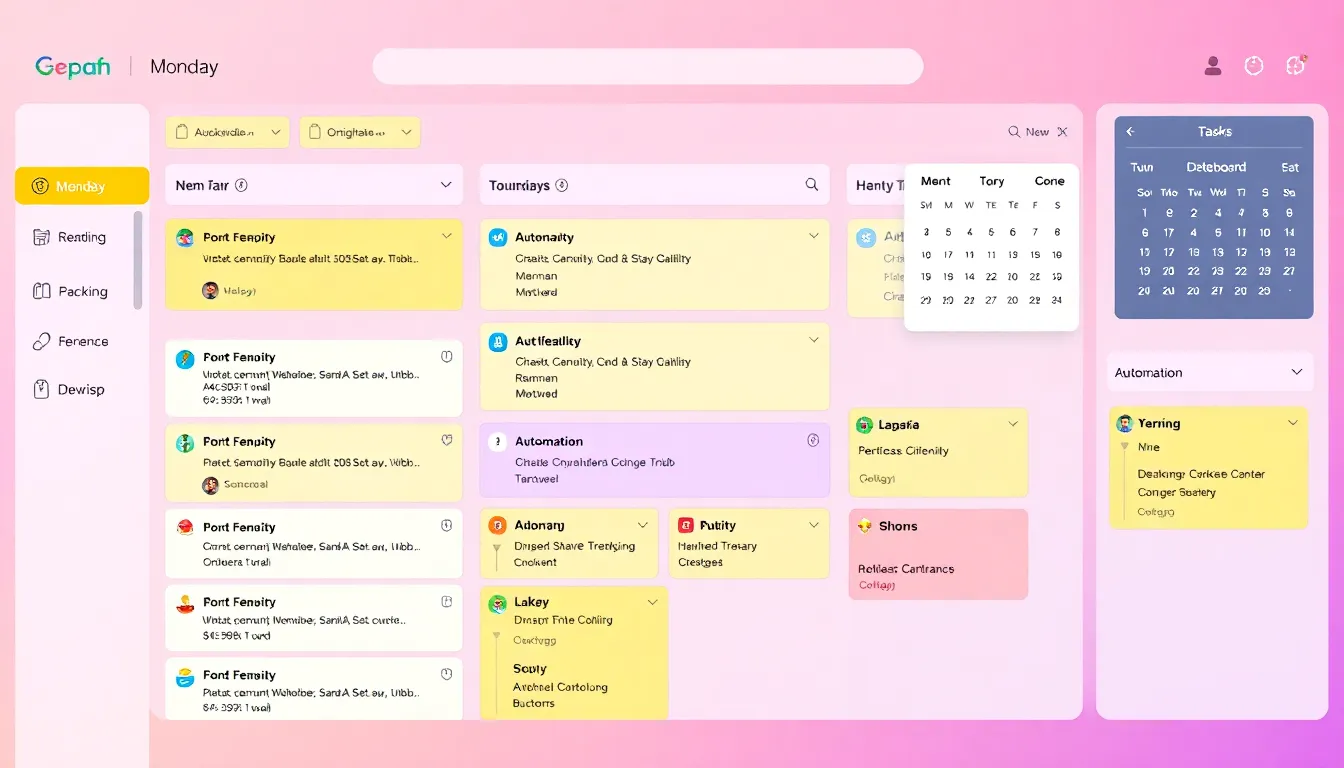The height and width of the screenshot is (768, 1344).
Task: Close the New search with X icon
Action: (1062, 132)
